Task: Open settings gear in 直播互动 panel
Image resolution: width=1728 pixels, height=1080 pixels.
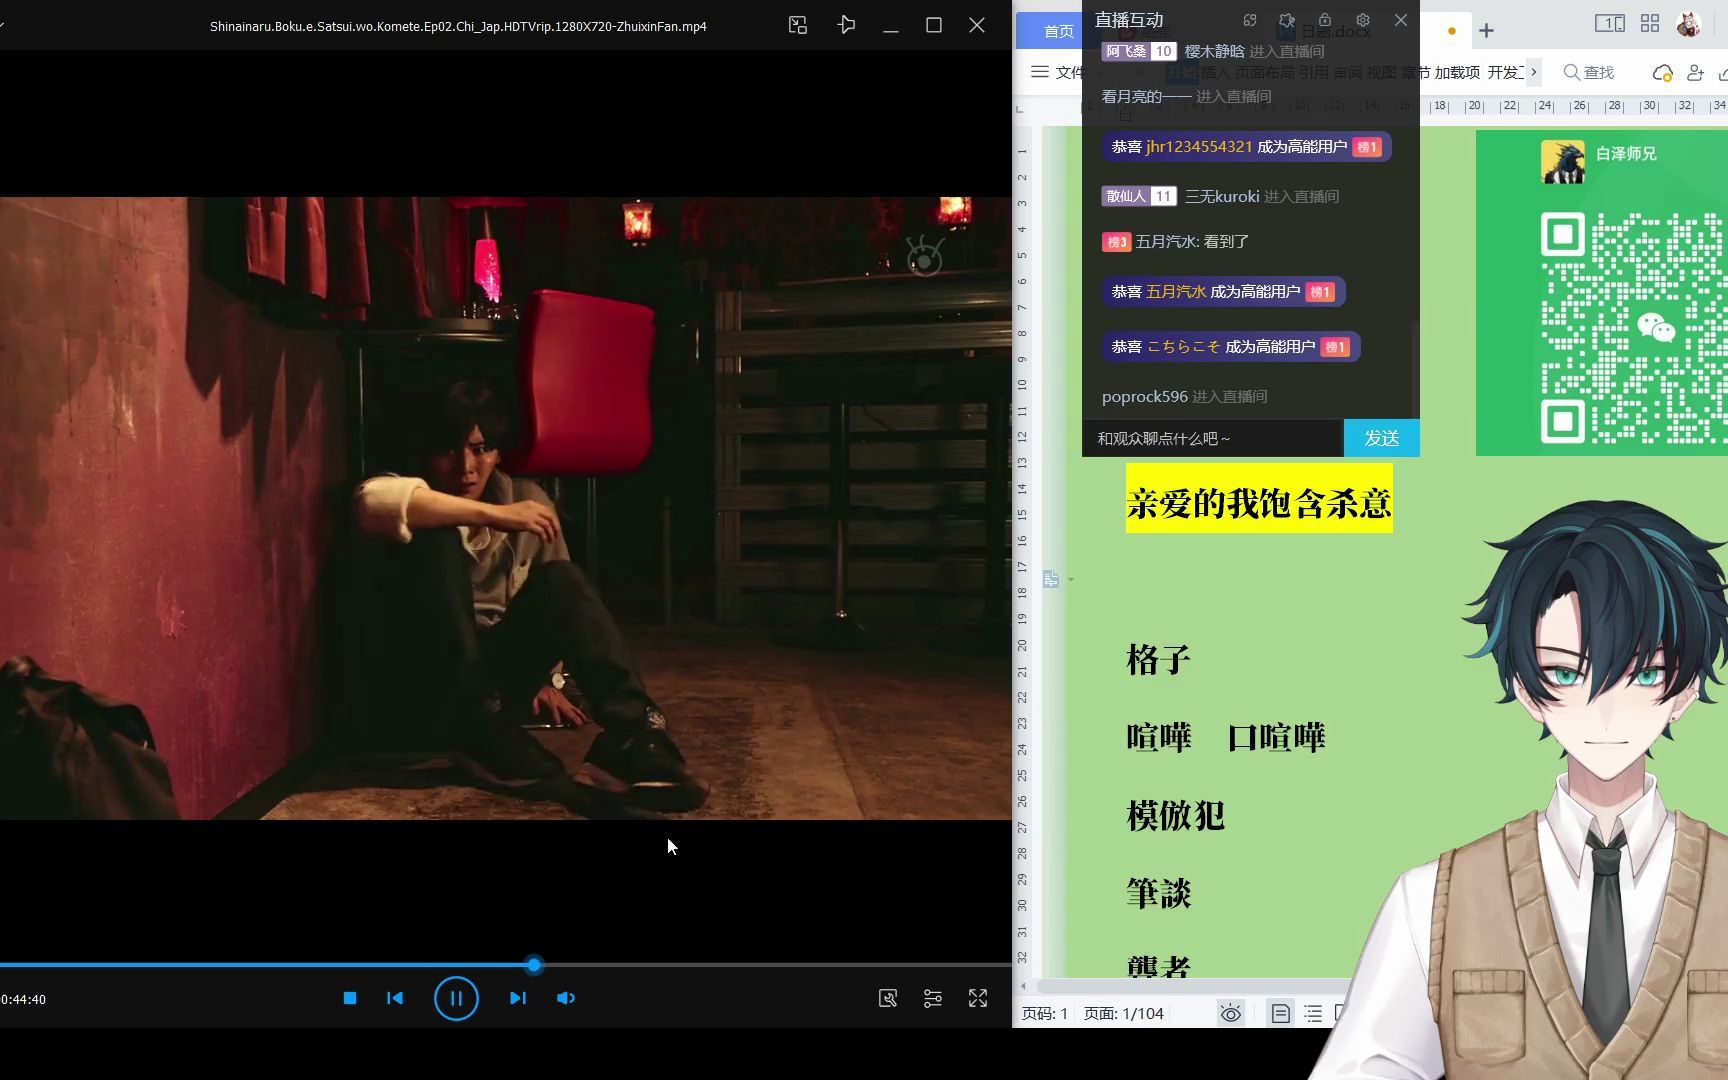Action: pos(1363,20)
